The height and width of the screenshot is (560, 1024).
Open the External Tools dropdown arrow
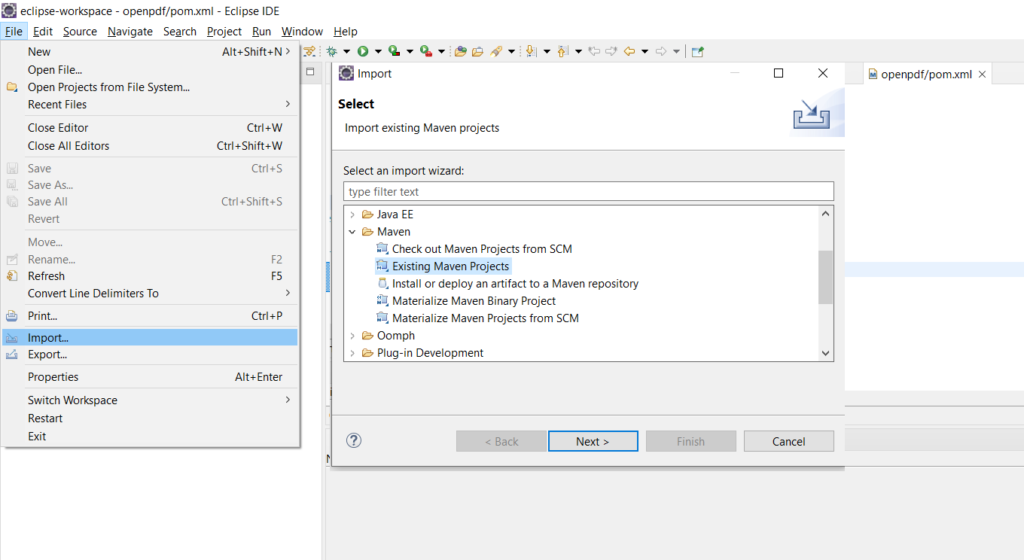[441, 52]
